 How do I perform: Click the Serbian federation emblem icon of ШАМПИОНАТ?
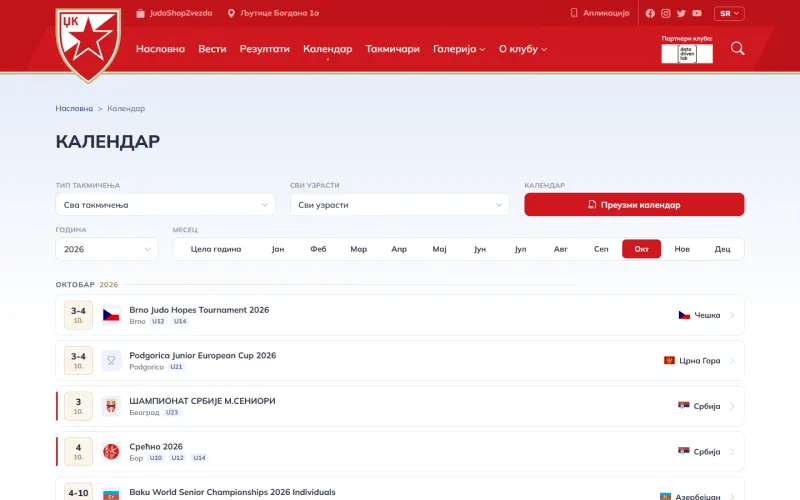click(x=111, y=406)
